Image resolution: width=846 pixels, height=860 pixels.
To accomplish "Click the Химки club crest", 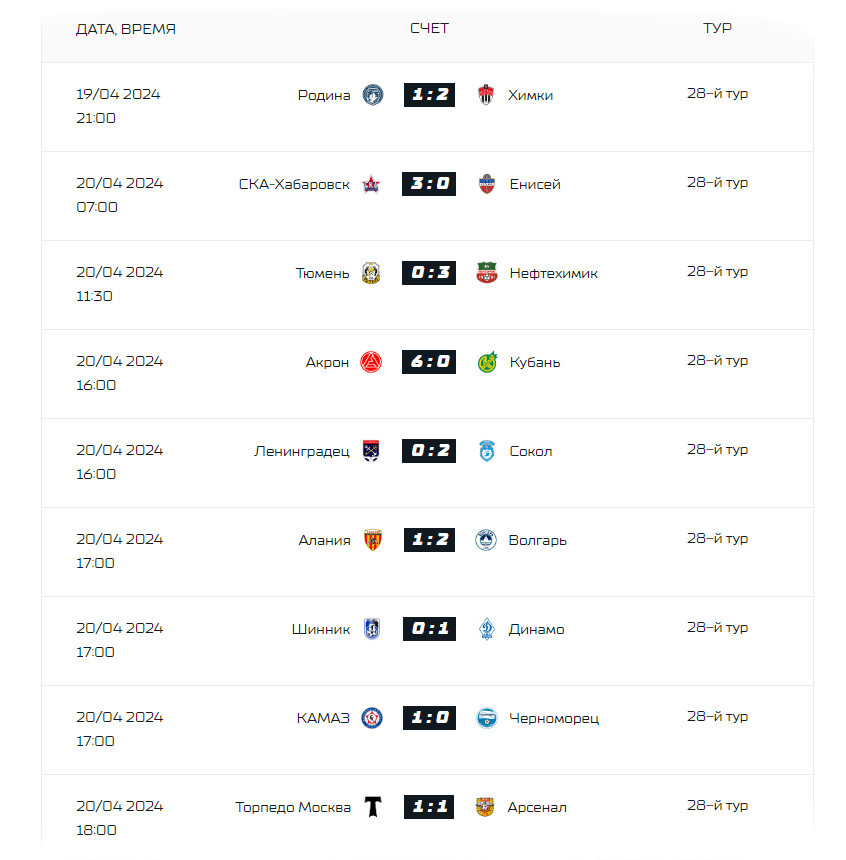I will coord(486,95).
